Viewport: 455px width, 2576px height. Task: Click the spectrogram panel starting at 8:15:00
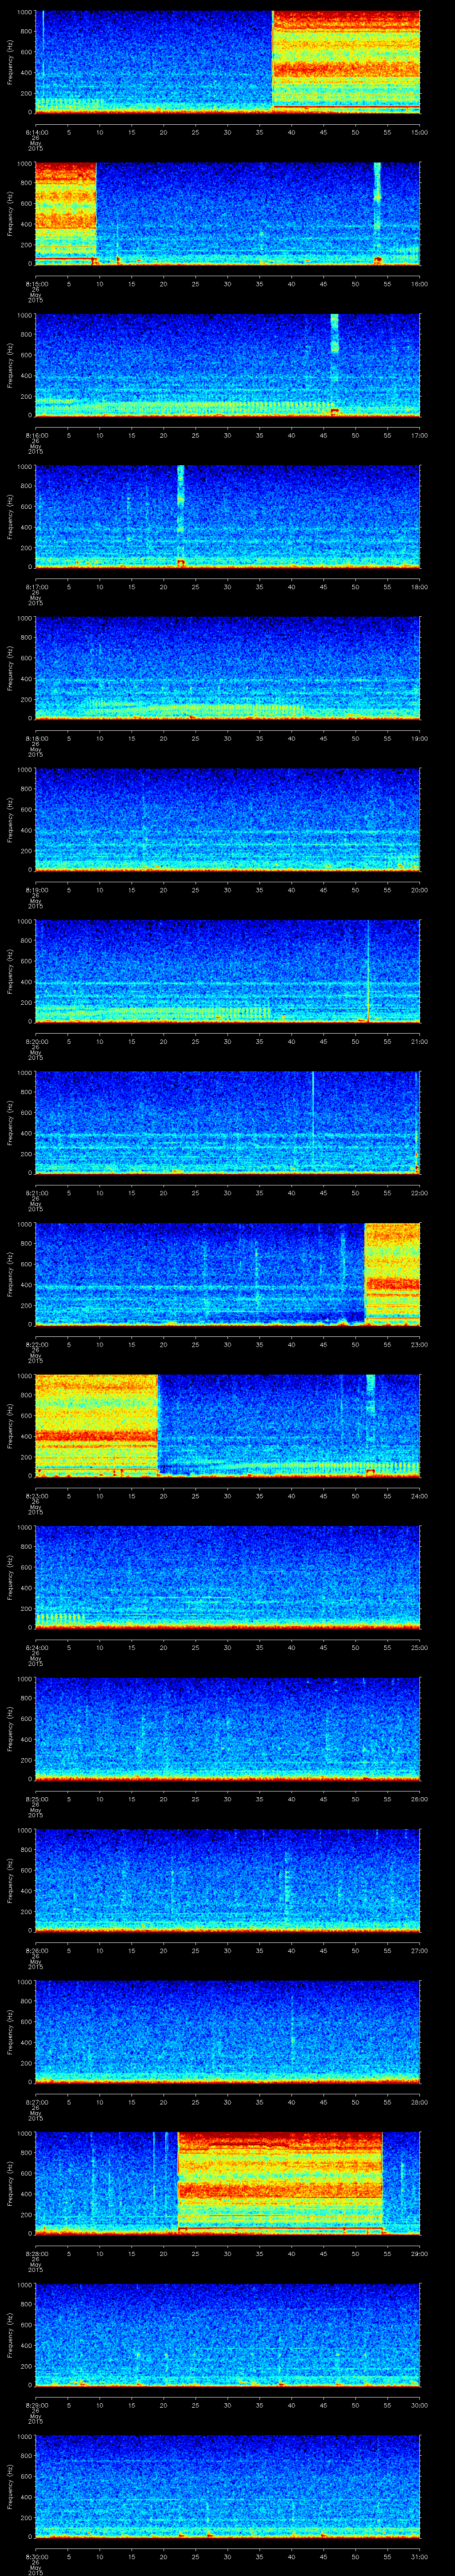point(227,213)
